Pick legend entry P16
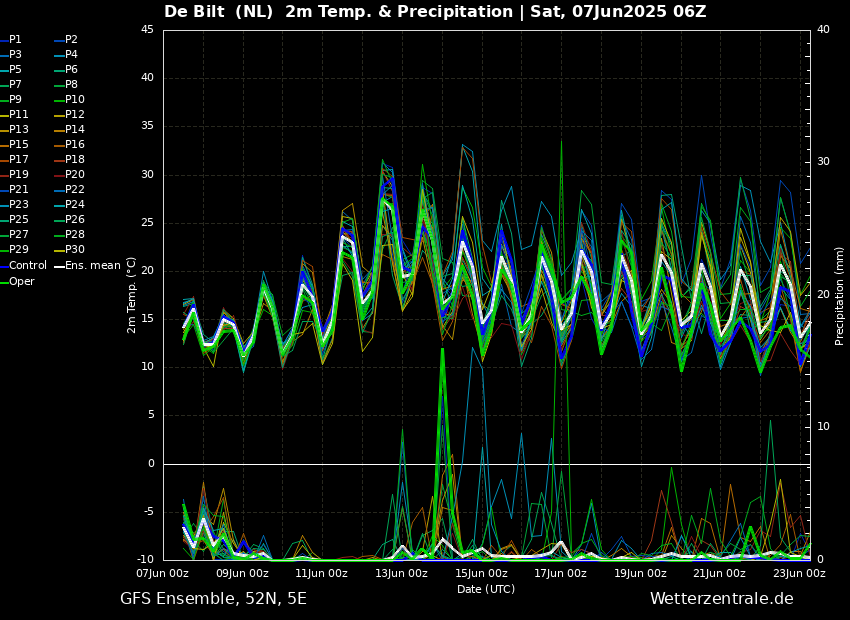Screen dimensions: 850x620 click(x=69, y=145)
